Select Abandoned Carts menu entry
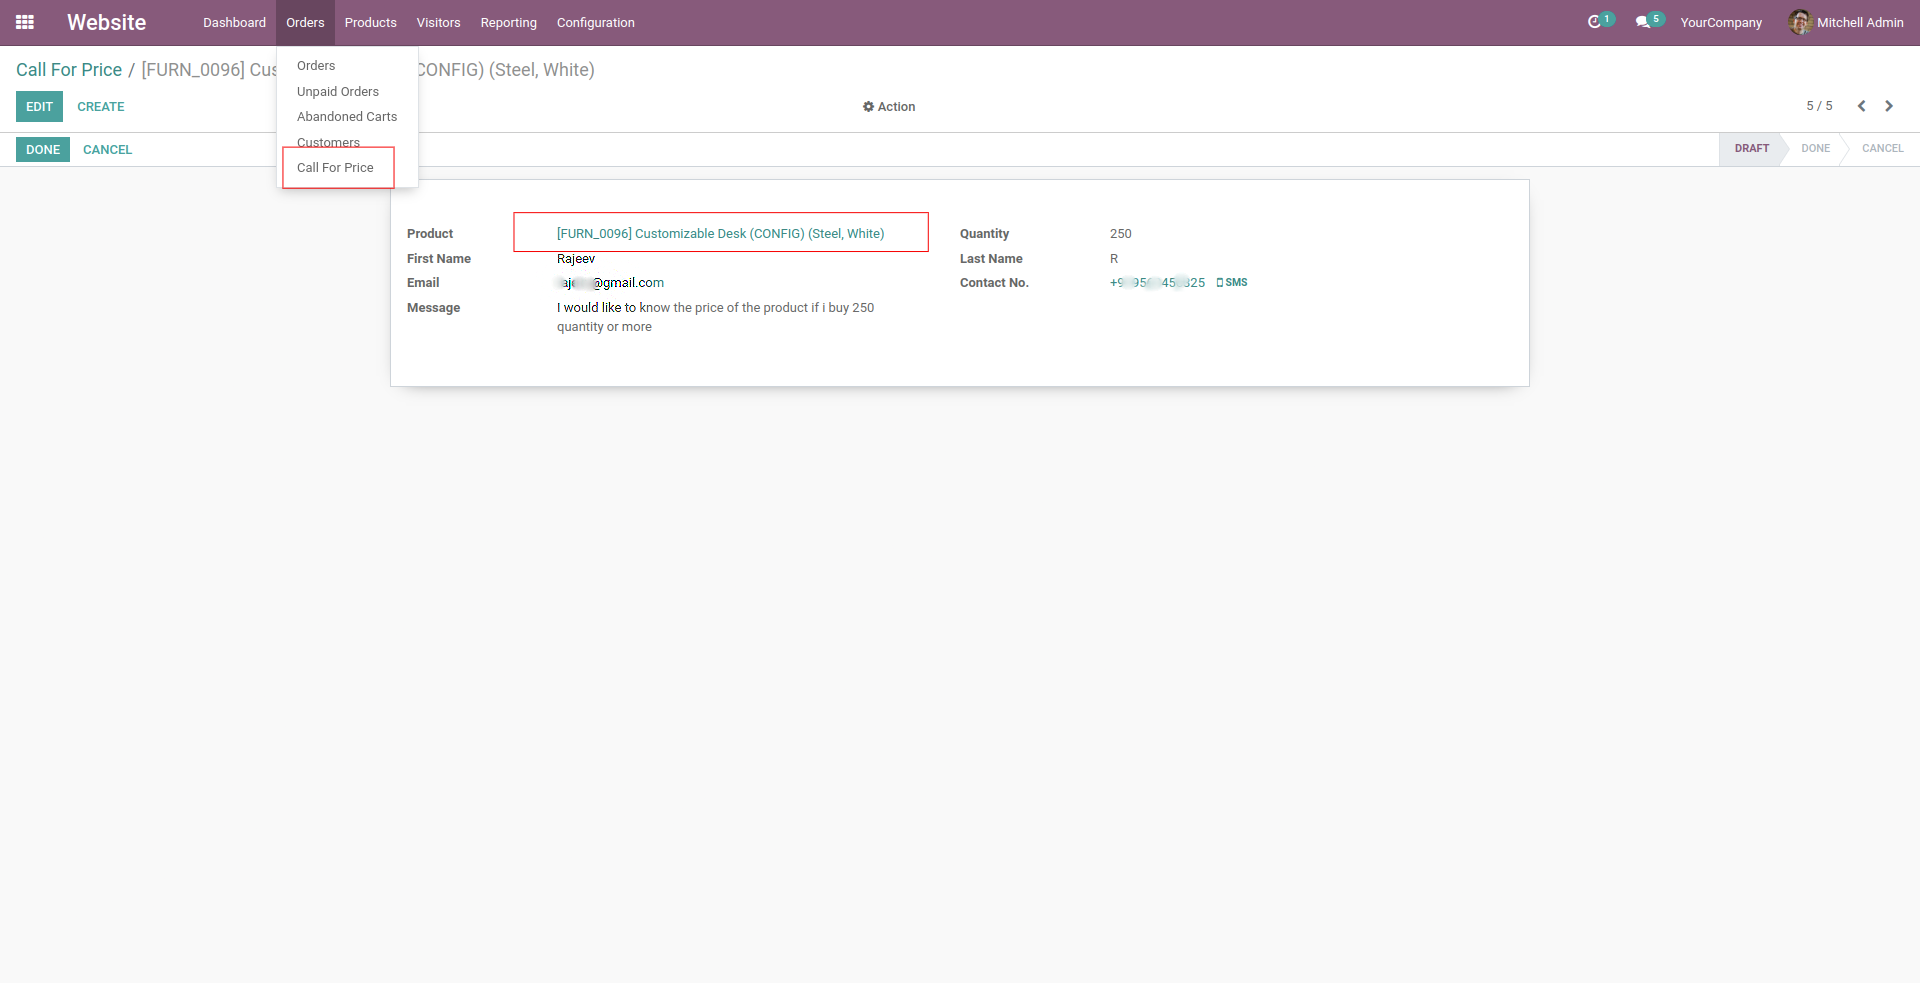Screen dimensions: 1920x983 coord(347,117)
